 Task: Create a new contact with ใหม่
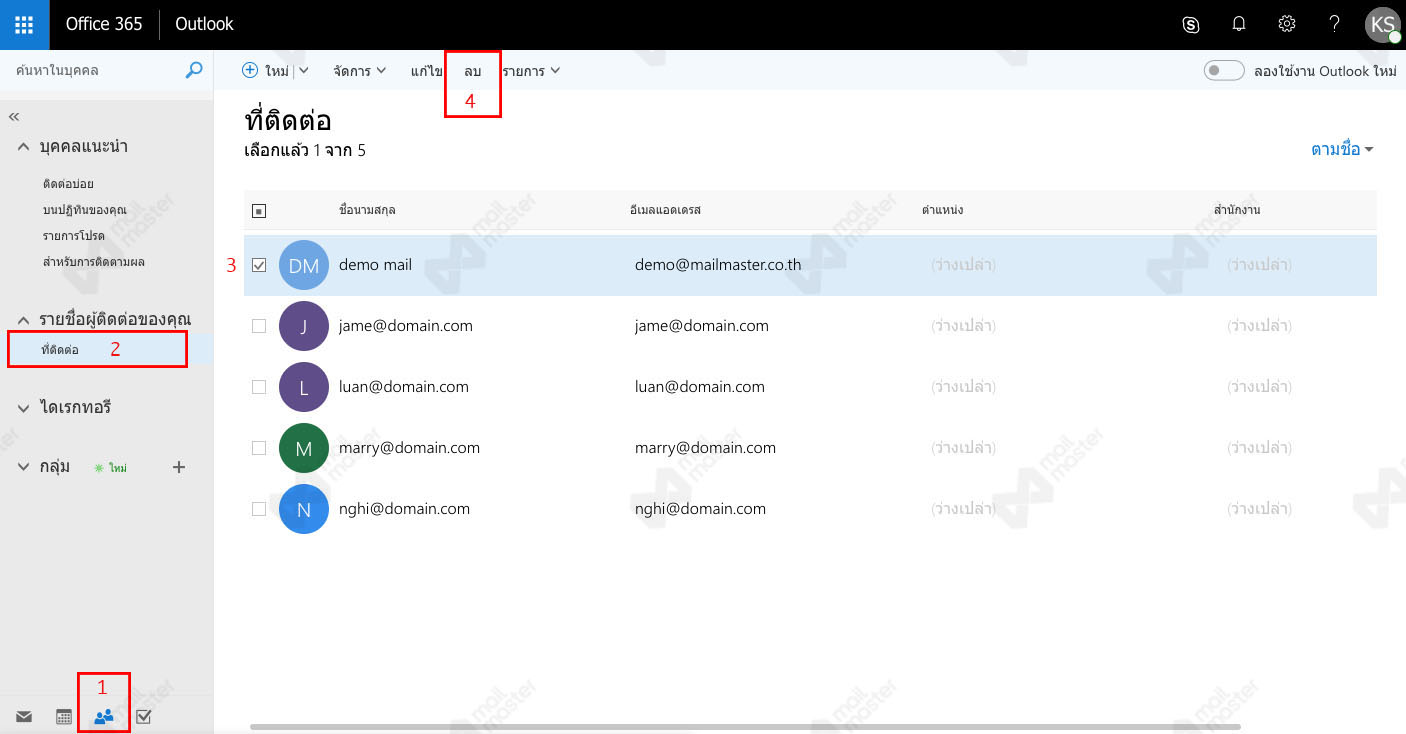click(x=266, y=71)
